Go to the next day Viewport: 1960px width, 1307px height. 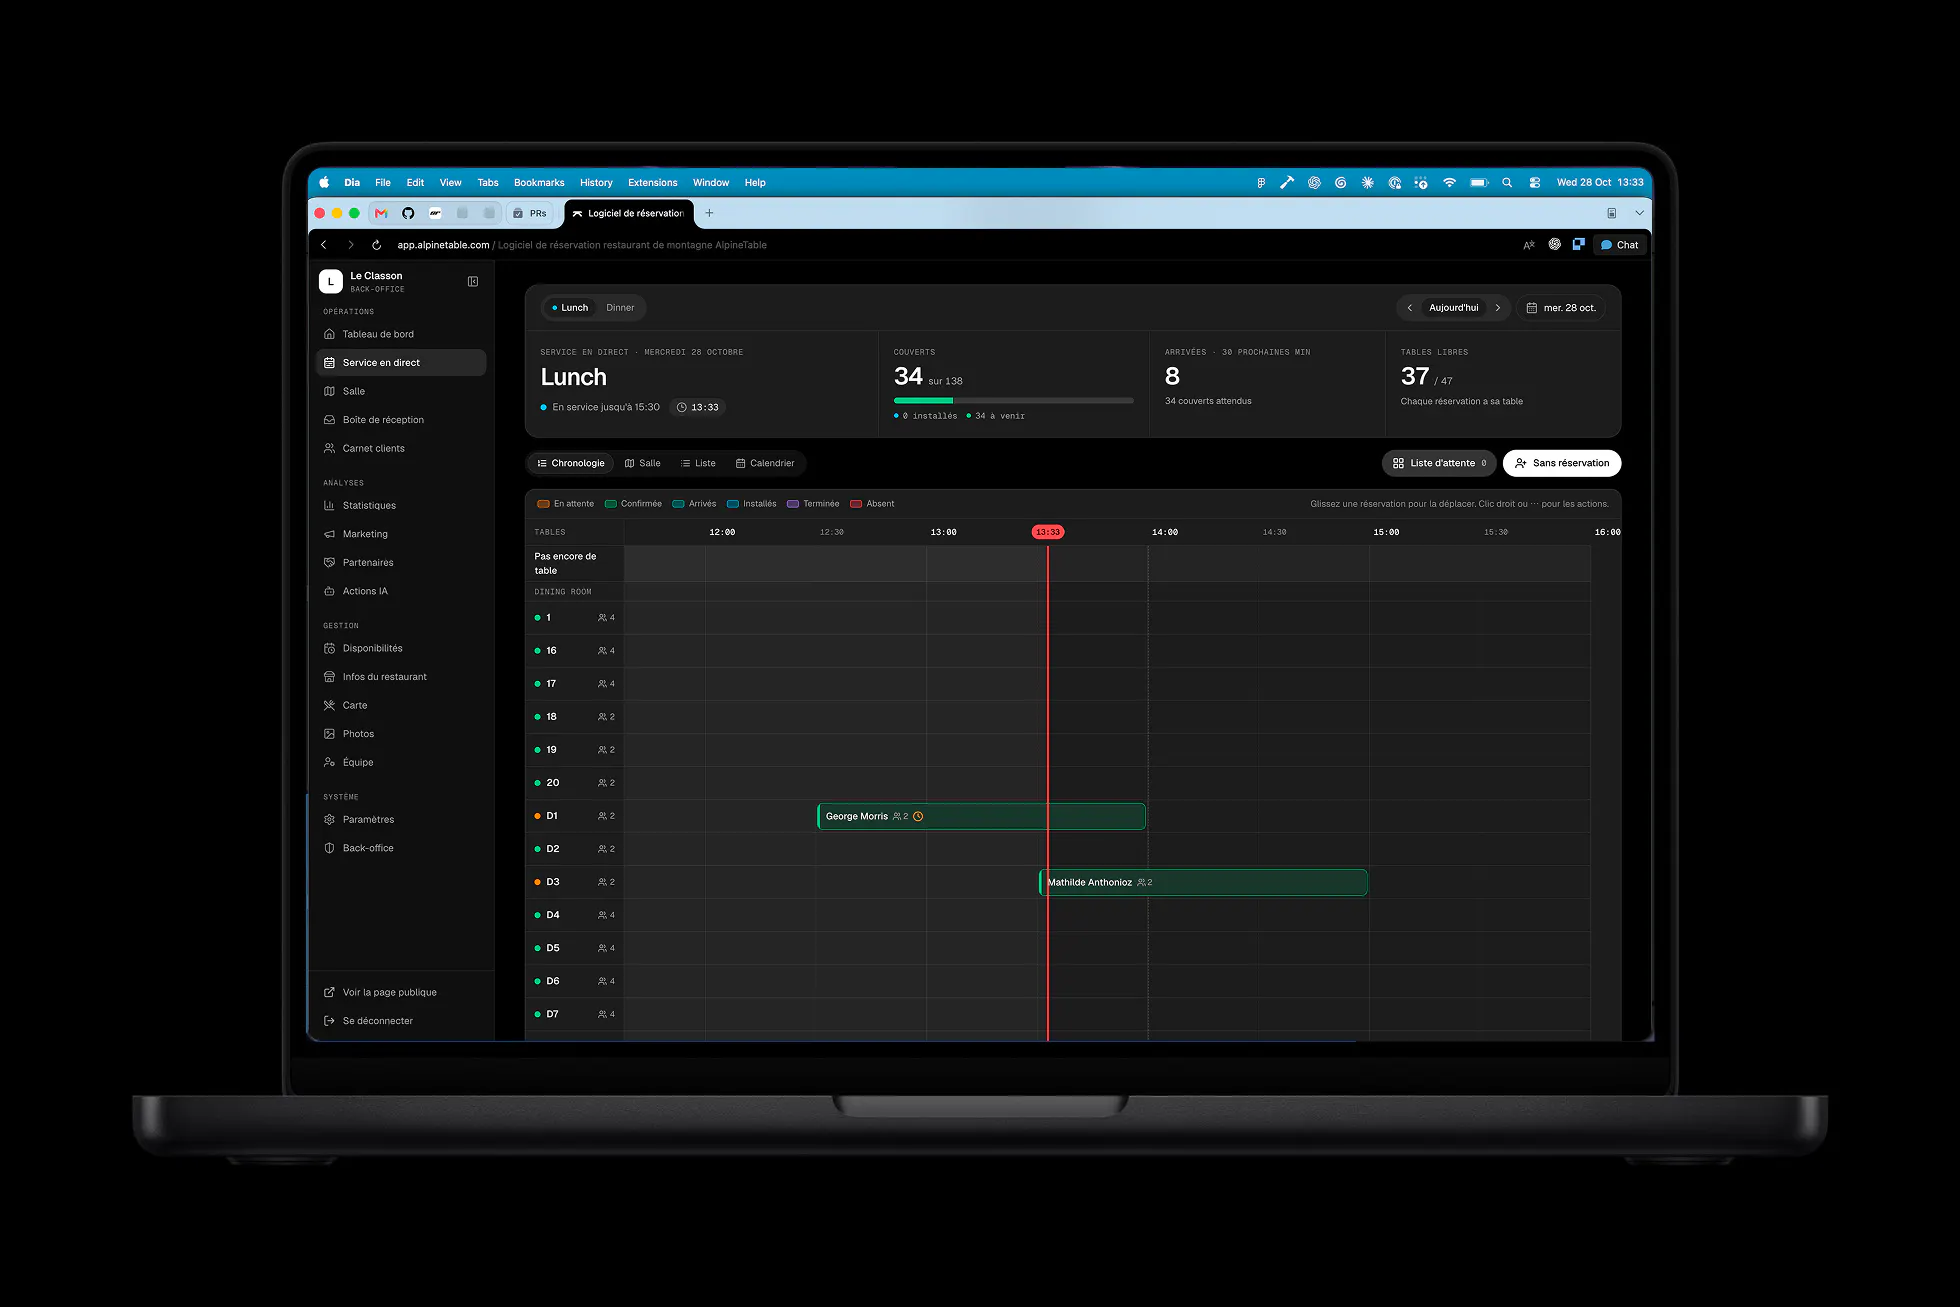point(1498,308)
